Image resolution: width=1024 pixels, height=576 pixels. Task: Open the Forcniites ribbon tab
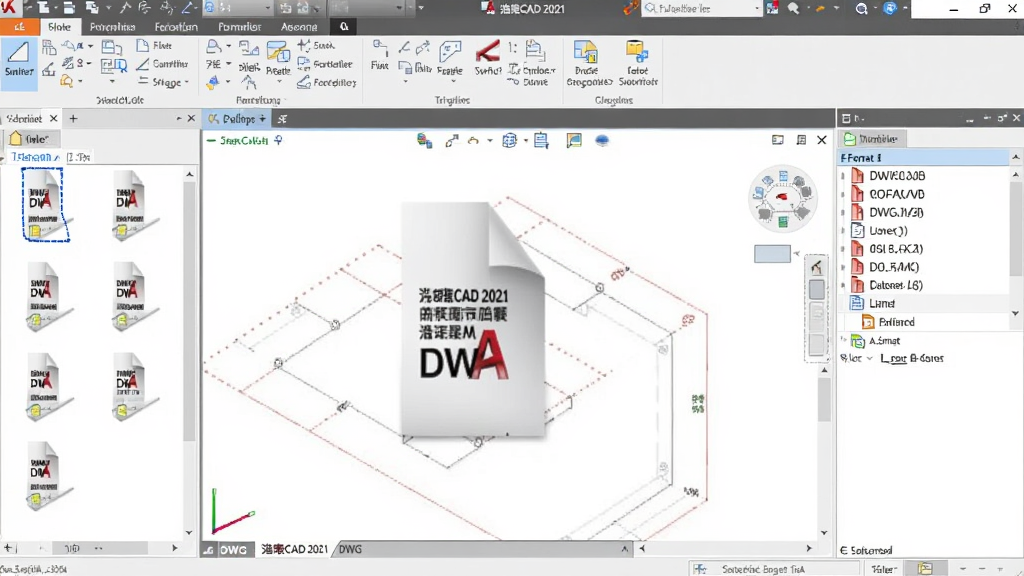tap(112, 27)
